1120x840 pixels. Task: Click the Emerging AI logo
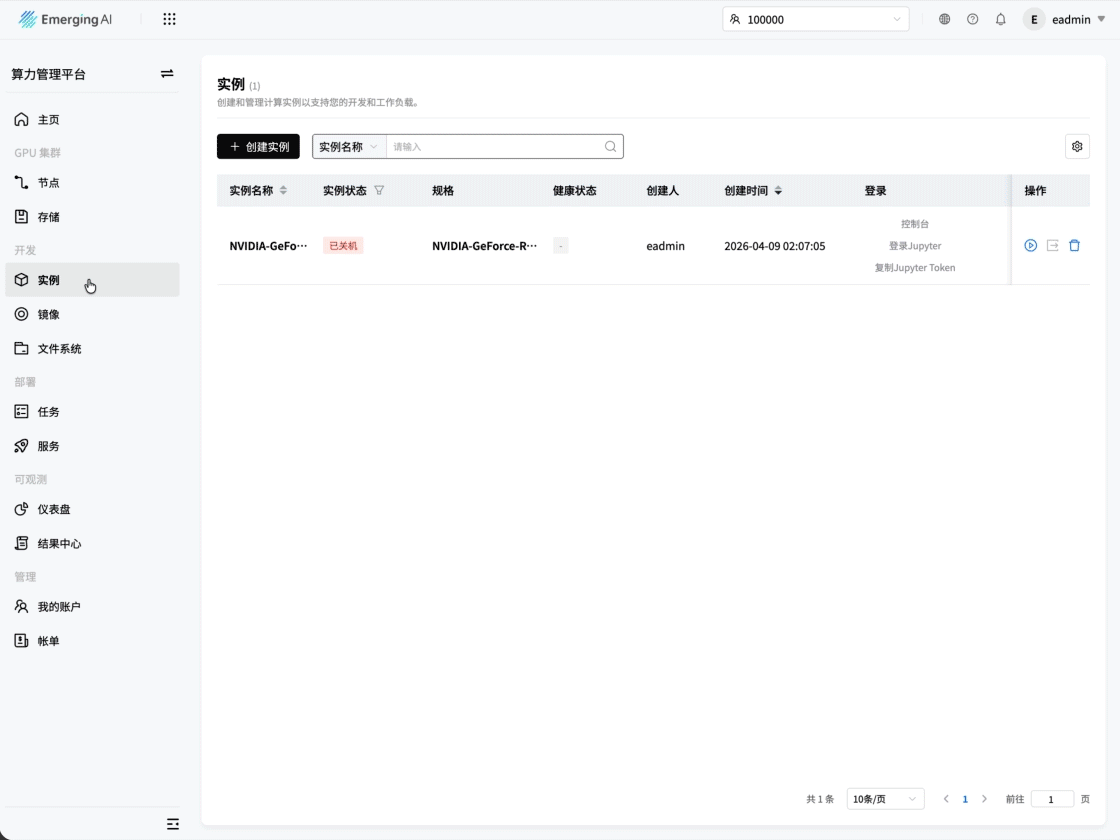click(65, 19)
